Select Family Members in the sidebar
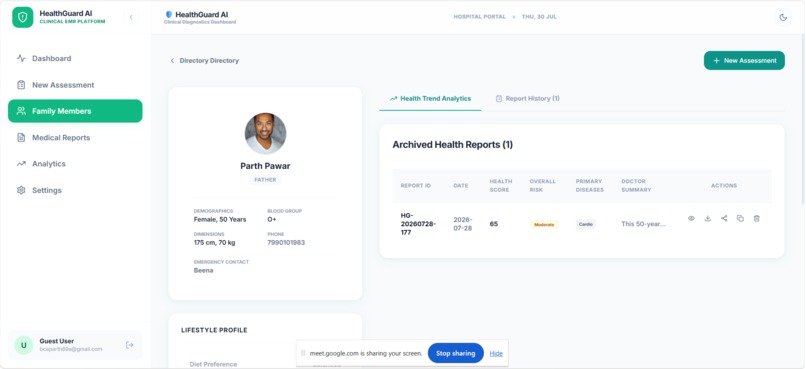Image resolution: width=806 pixels, height=369 pixels. 75,111
